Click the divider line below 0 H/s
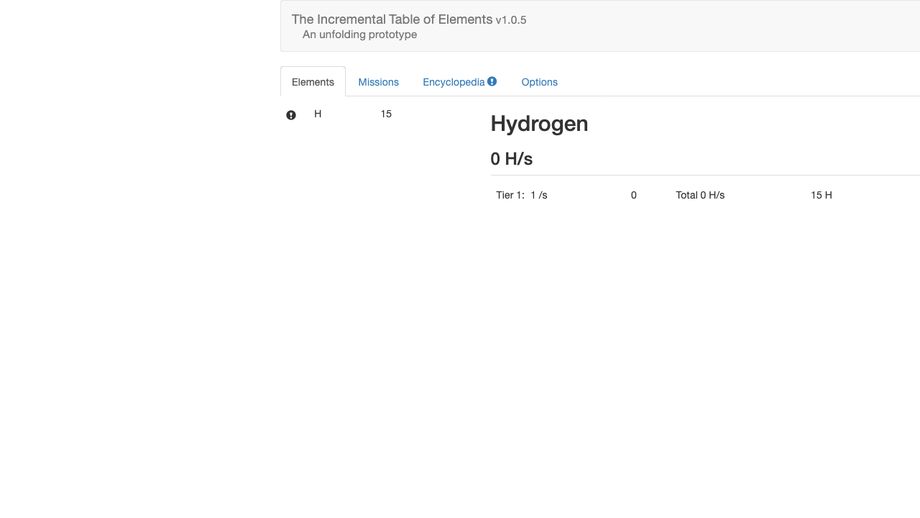This screenshot has width=920, height=518. (x=705, y=175)
